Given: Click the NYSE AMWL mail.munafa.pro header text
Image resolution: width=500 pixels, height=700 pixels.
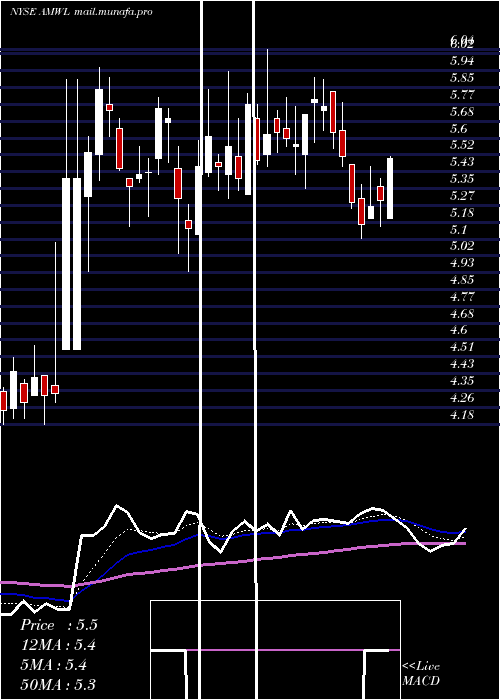Looking at the screenshot, I should tap(81, 12).
